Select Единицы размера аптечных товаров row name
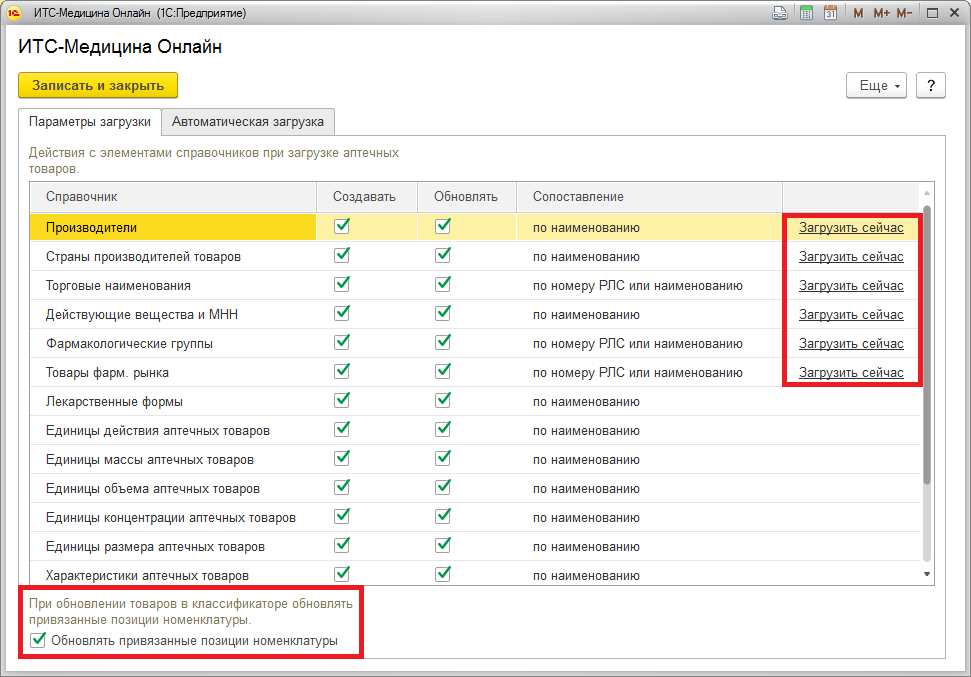 coord(155,547)
